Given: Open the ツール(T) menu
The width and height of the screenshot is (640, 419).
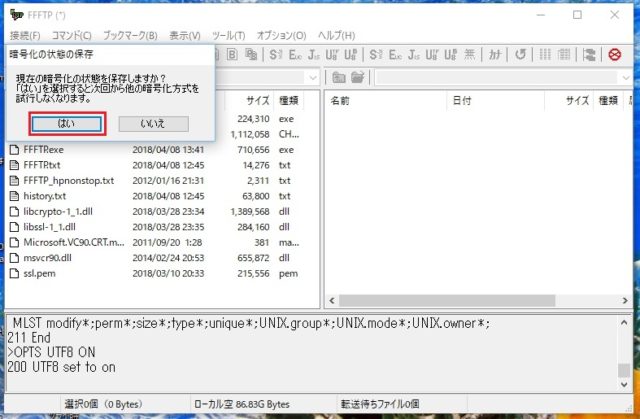Looking at the screenshot, I should click(260, 36).
